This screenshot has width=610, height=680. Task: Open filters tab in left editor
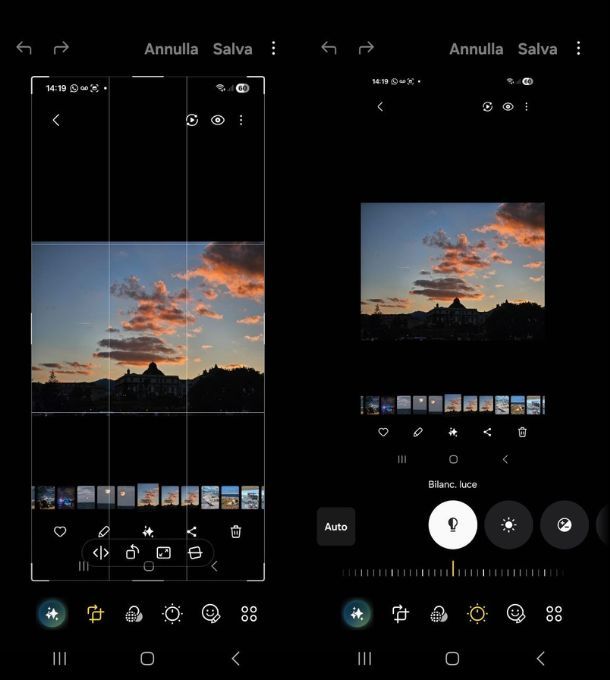pos(134,614)
